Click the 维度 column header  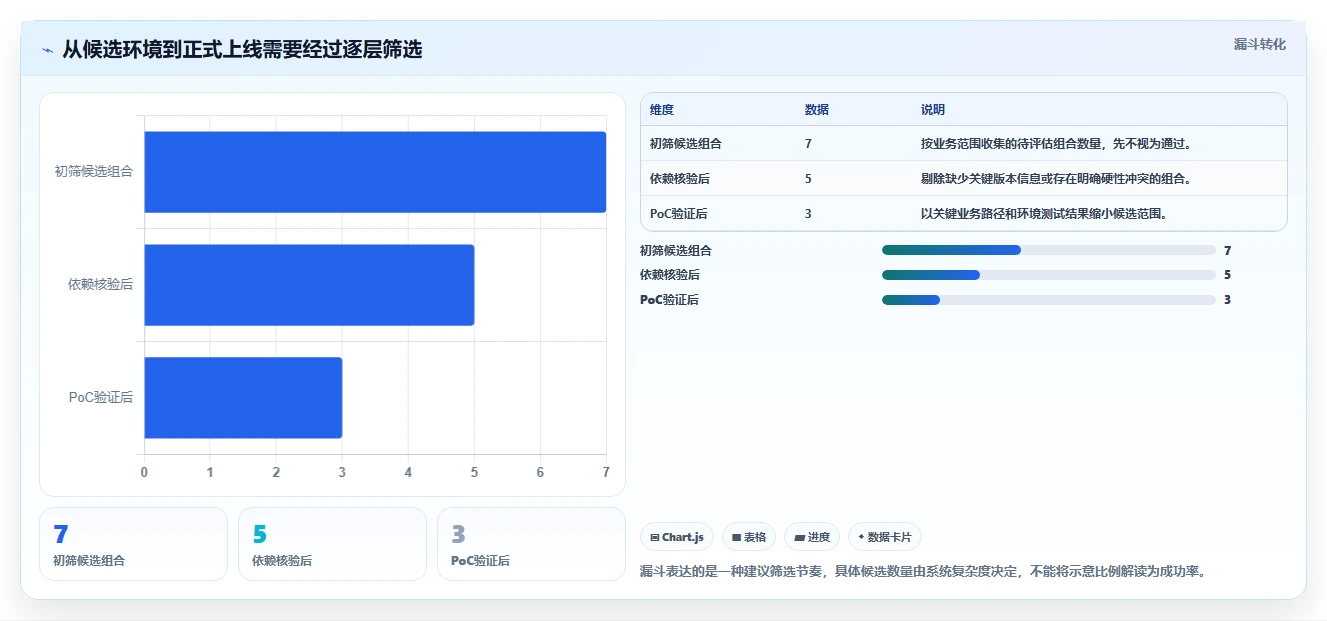662,110
